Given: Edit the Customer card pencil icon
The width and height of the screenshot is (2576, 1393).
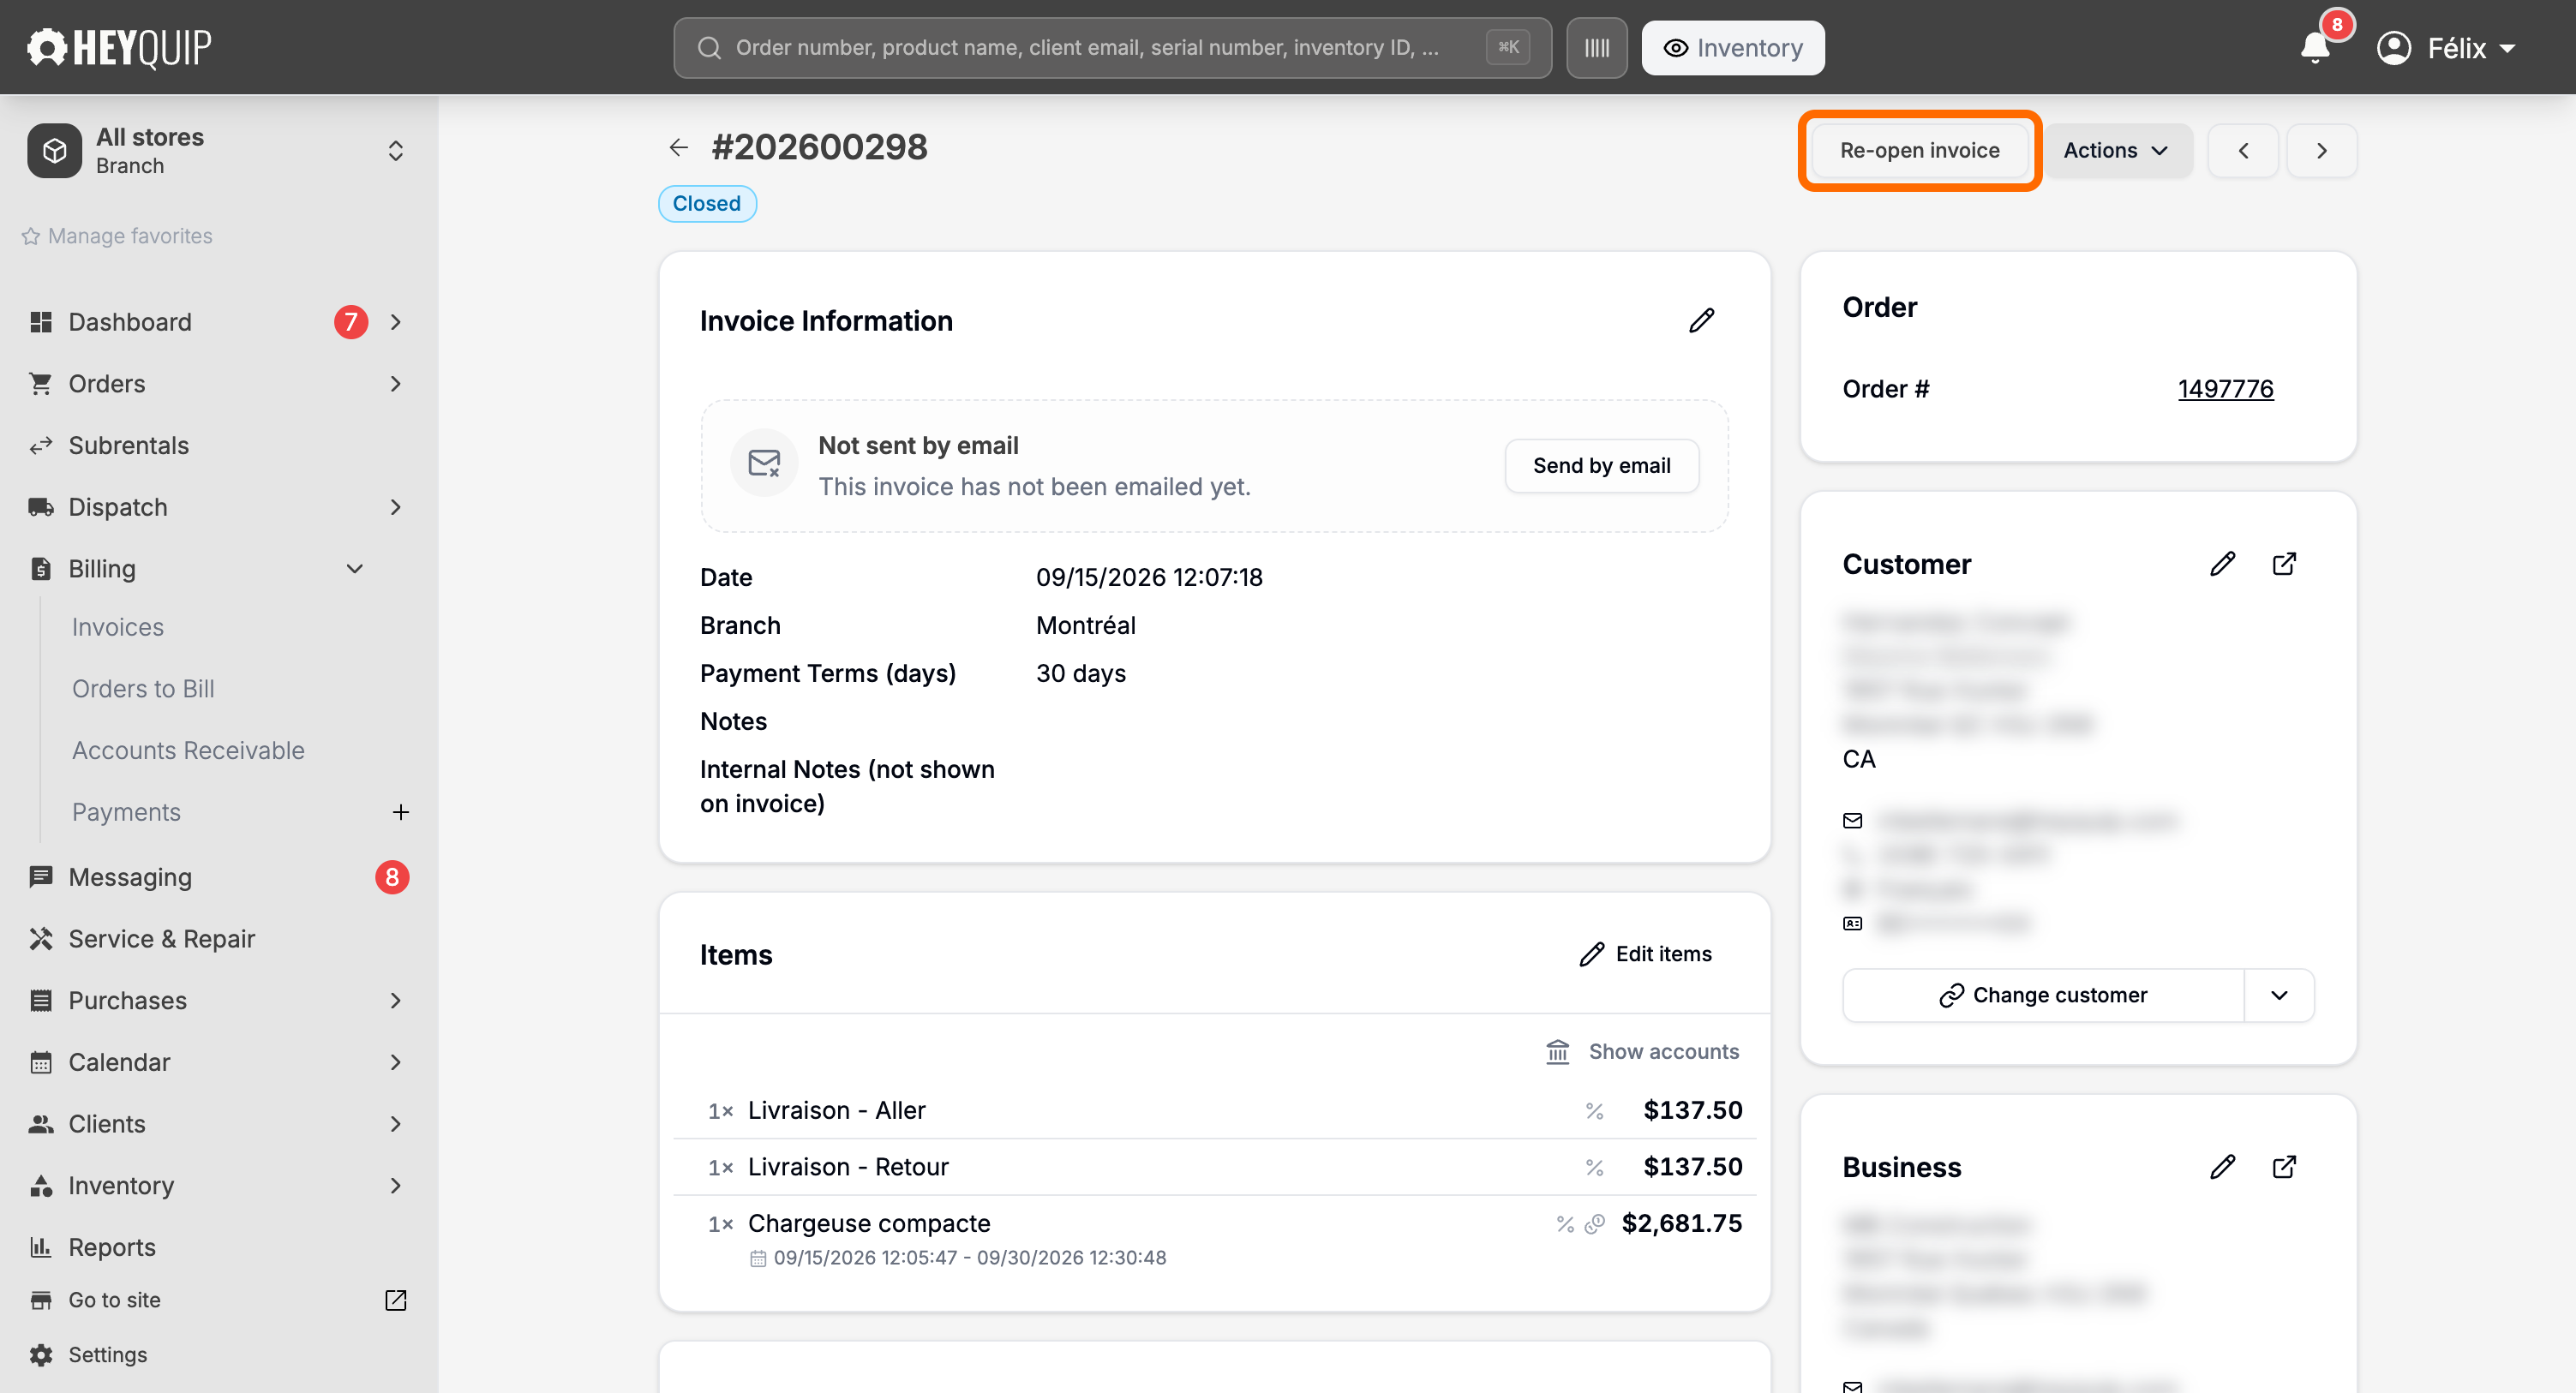Looking at the screenshot, I should tap(2222, 564).
